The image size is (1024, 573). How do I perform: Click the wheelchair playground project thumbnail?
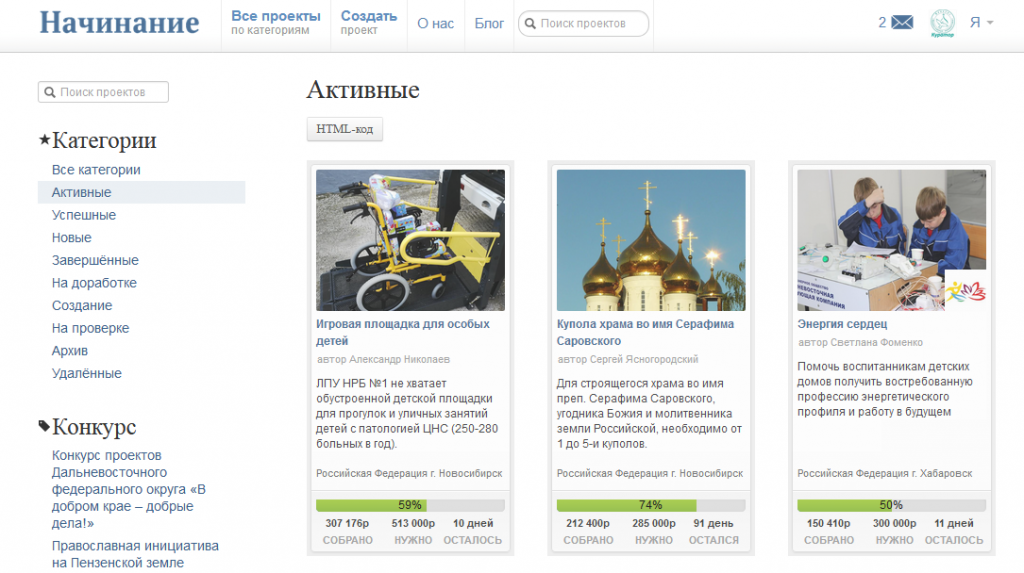click(x=410, y=240)
